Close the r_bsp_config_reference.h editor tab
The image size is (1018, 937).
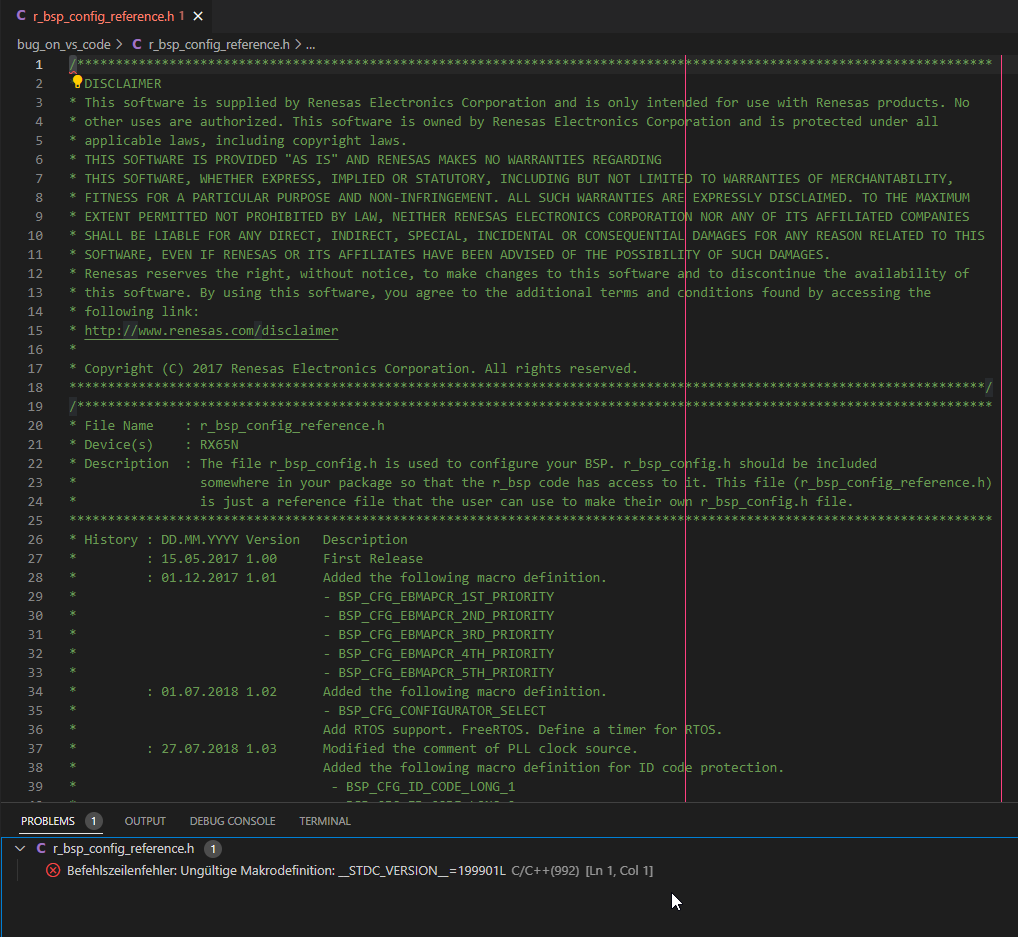pyautogui.click(x=196, y=16)
